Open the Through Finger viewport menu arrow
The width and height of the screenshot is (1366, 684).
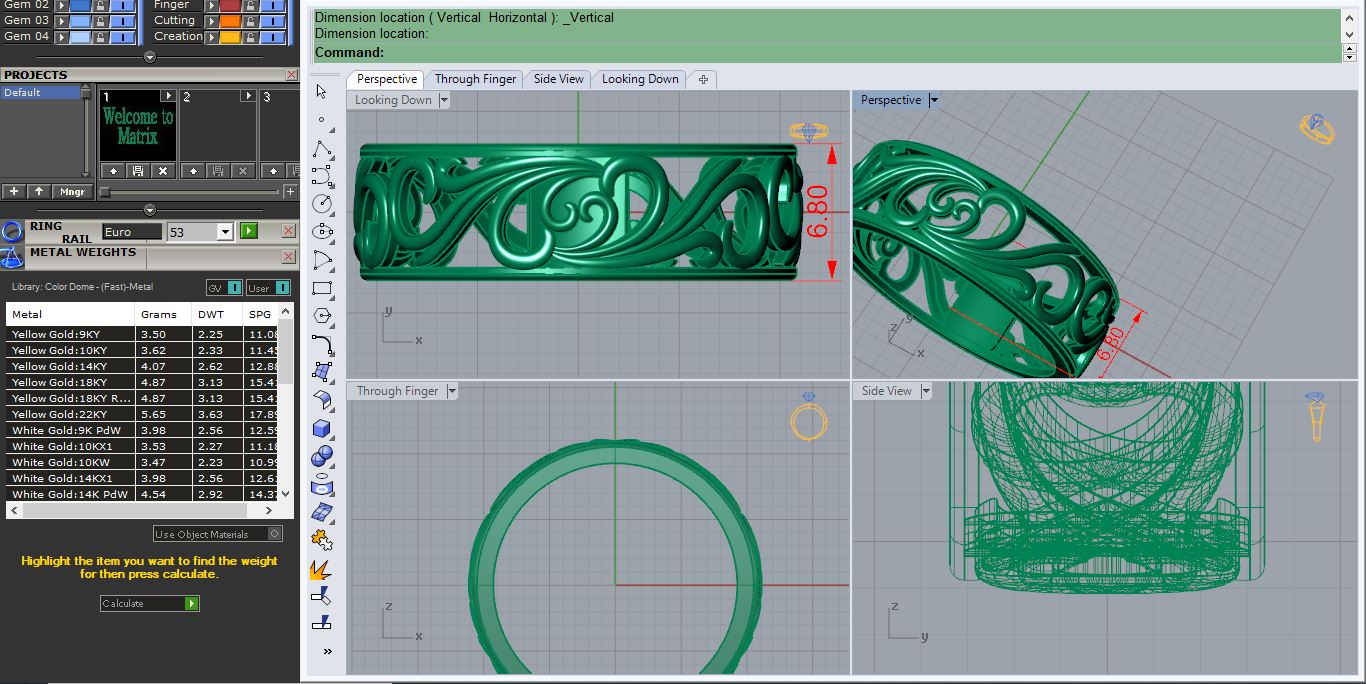(451, 391)
